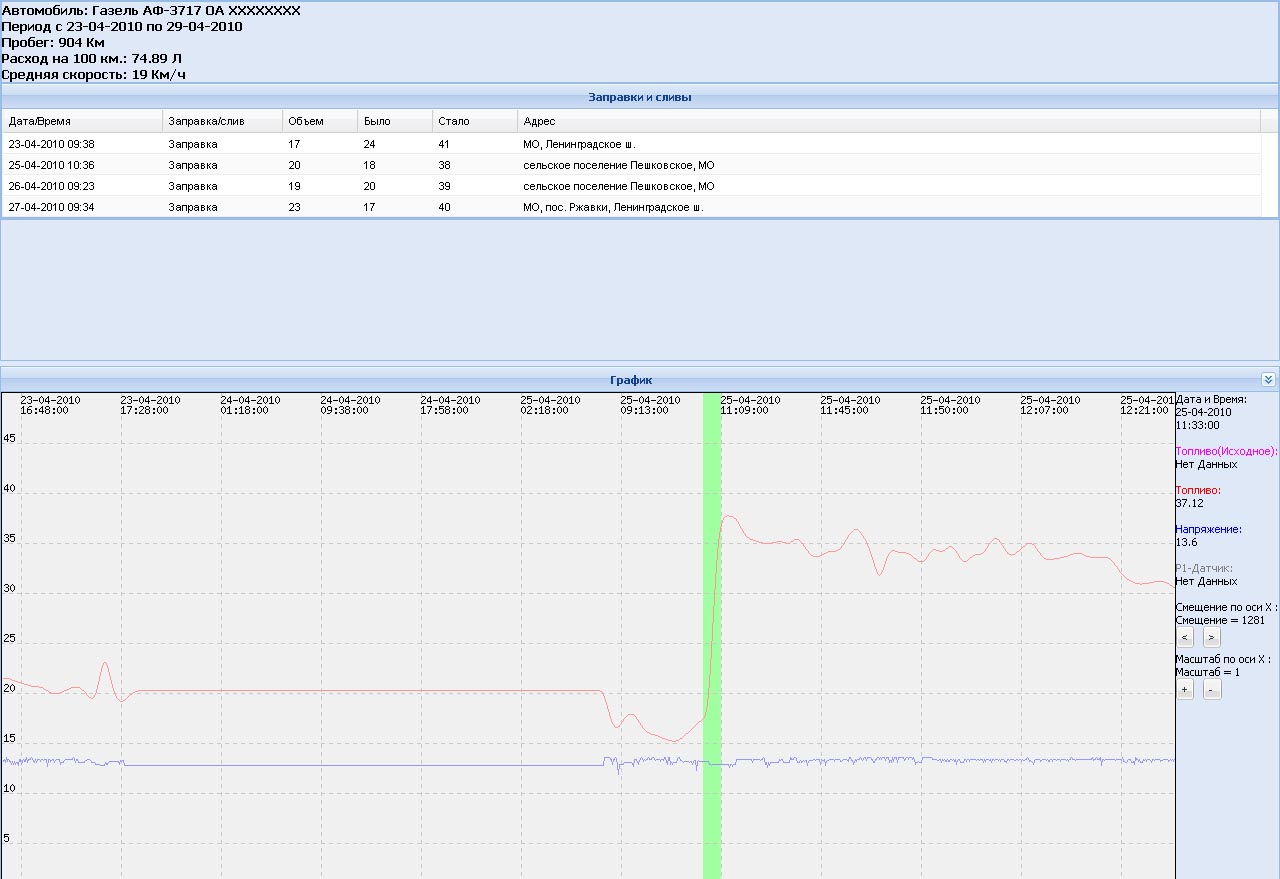
Task: Click the Стало column header
Action: click(475, 121)
